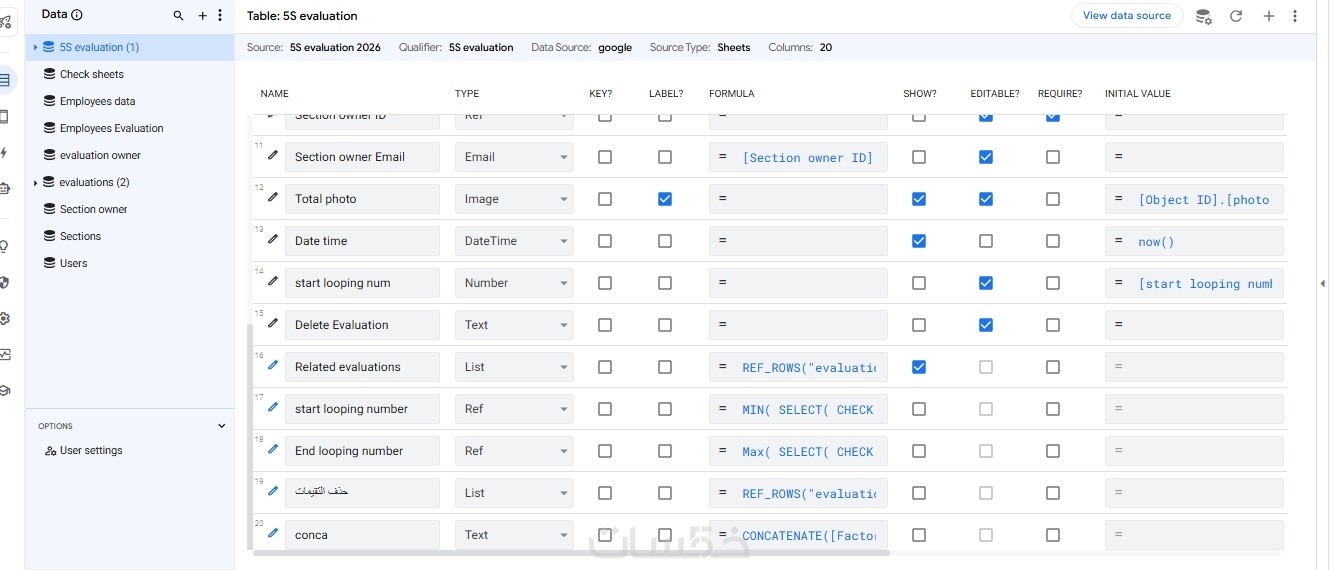
Task: Click the pencil icon for the Delete Evaluation column
Action: click(273, 324)
